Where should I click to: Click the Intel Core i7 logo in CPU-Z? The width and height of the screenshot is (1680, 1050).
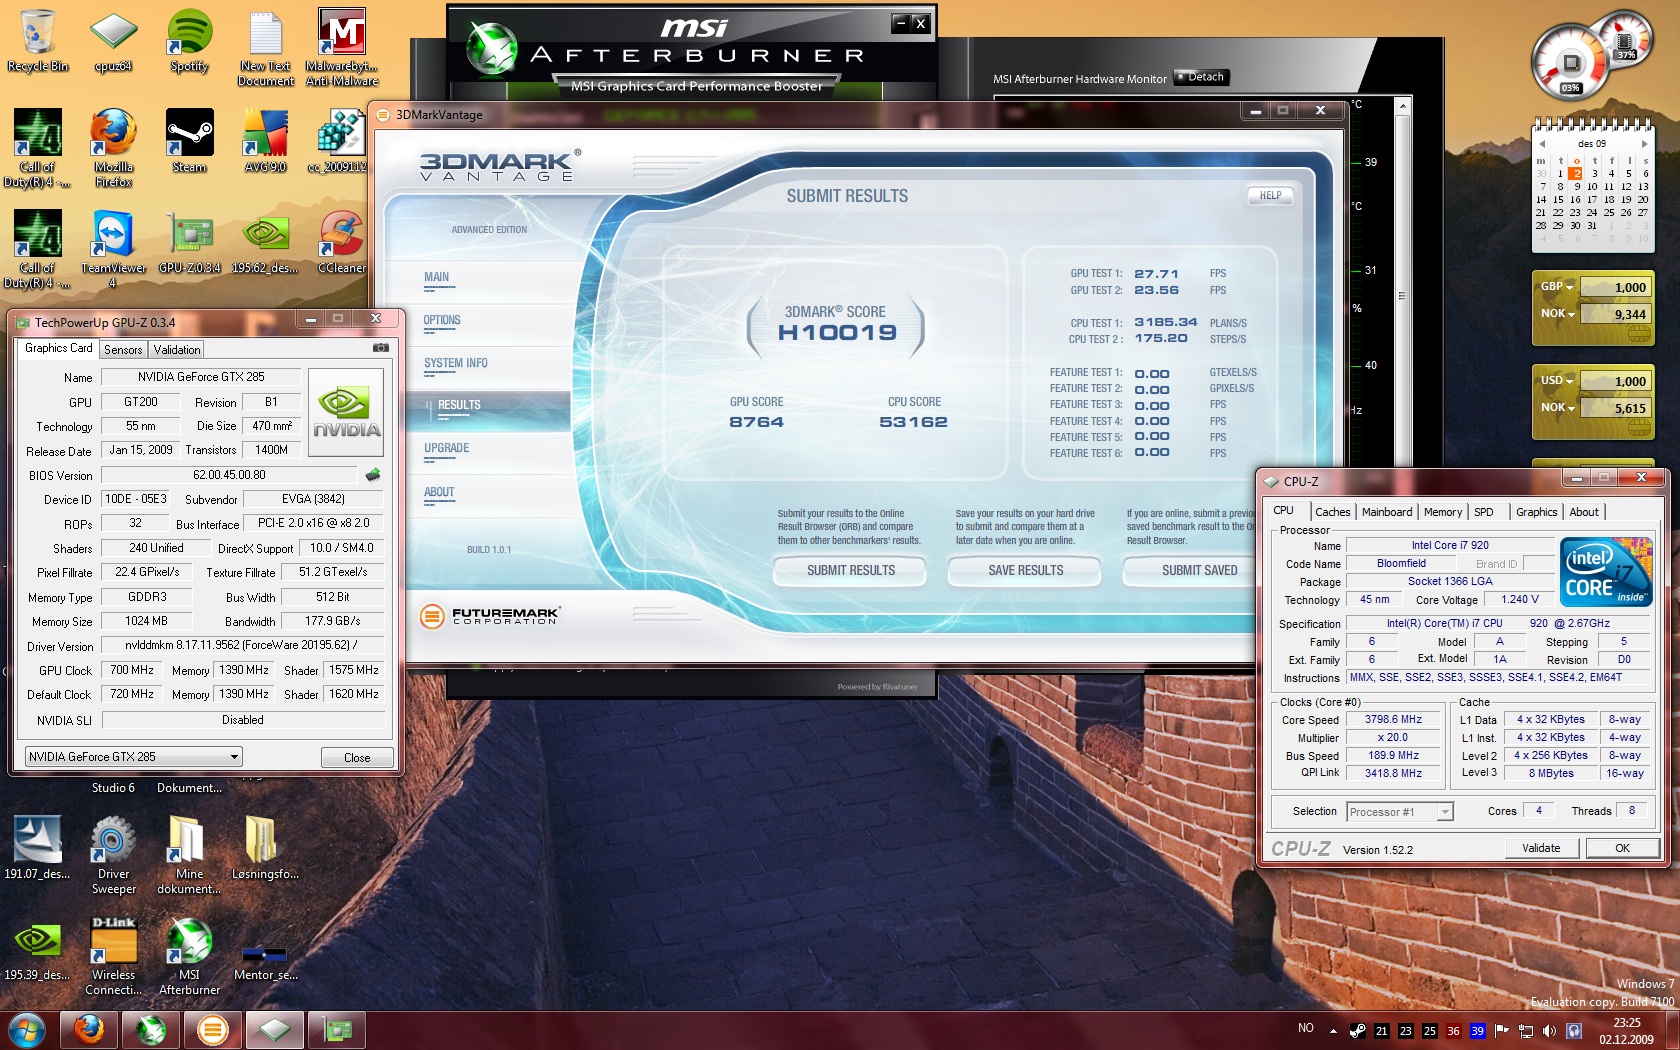(1606, 571)
